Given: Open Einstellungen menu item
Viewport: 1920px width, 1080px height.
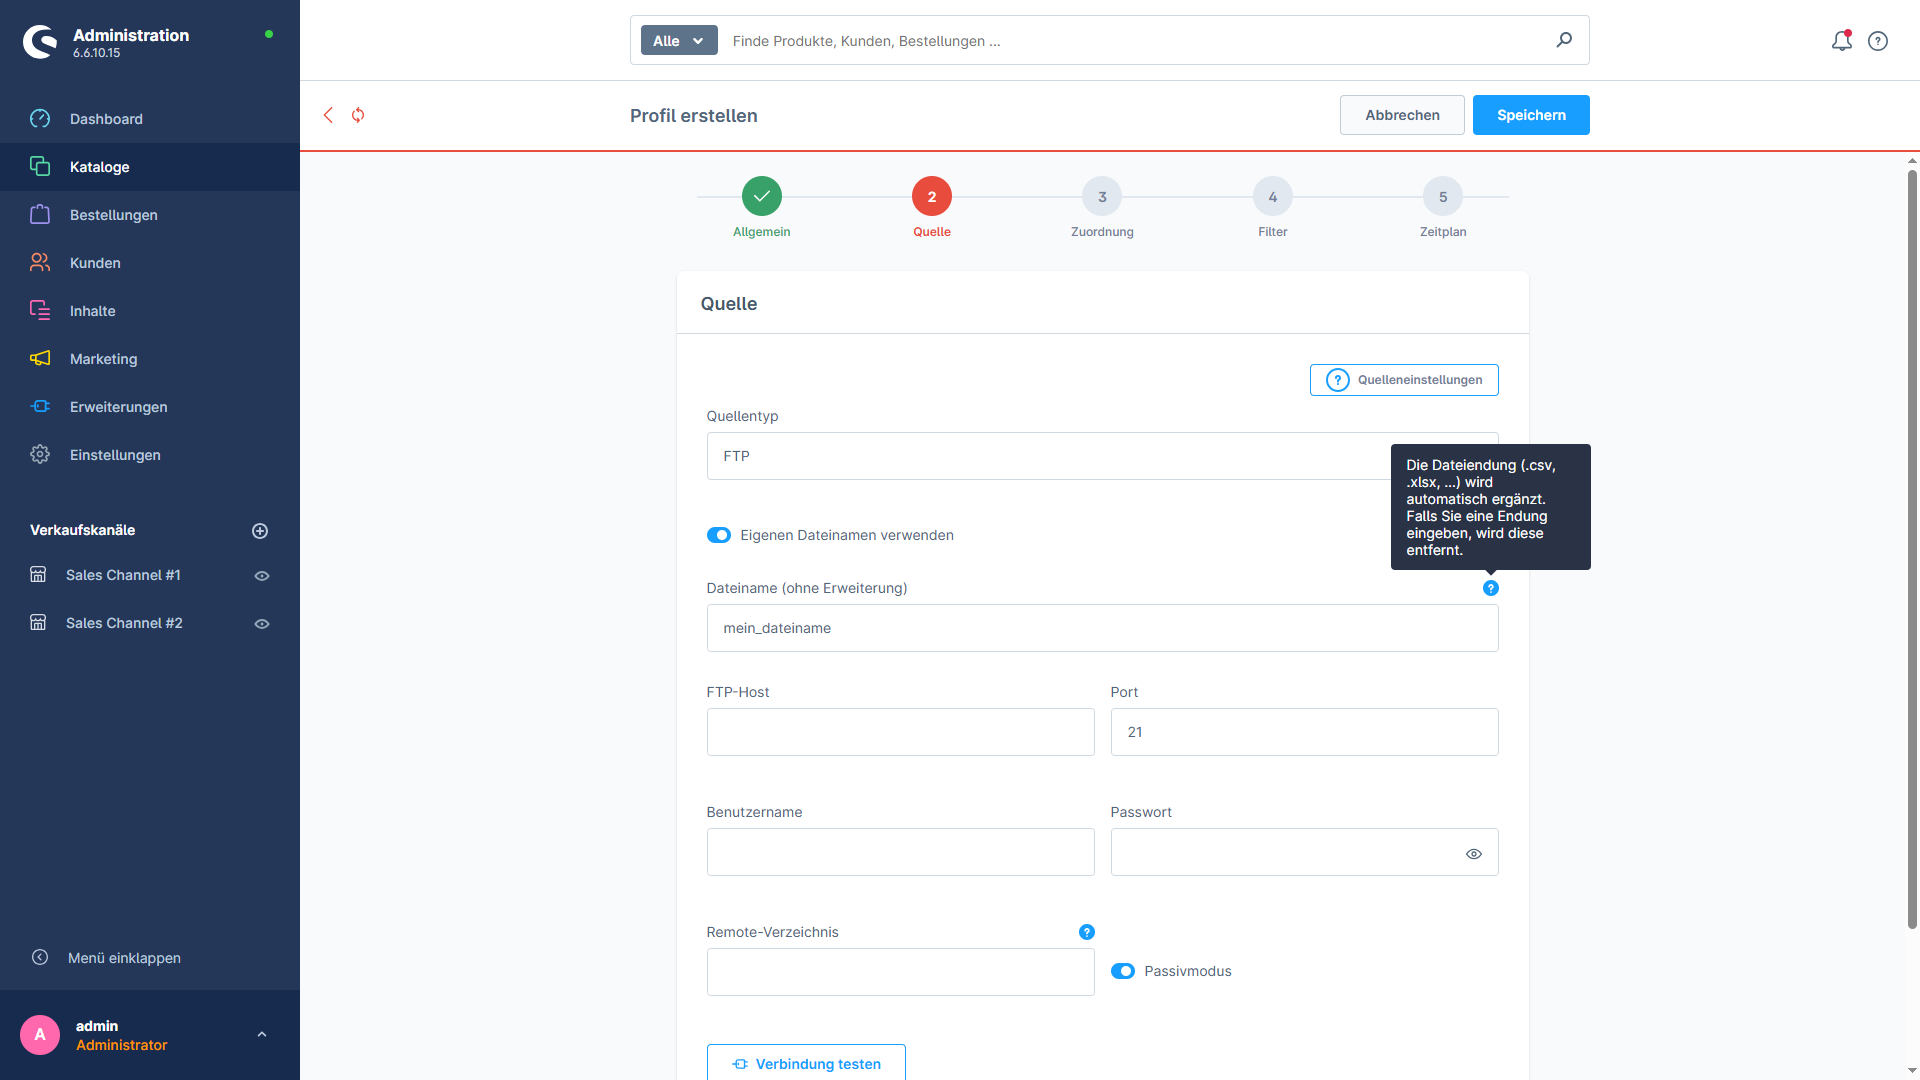Looking at the screenshot, I should click(150, 455).
